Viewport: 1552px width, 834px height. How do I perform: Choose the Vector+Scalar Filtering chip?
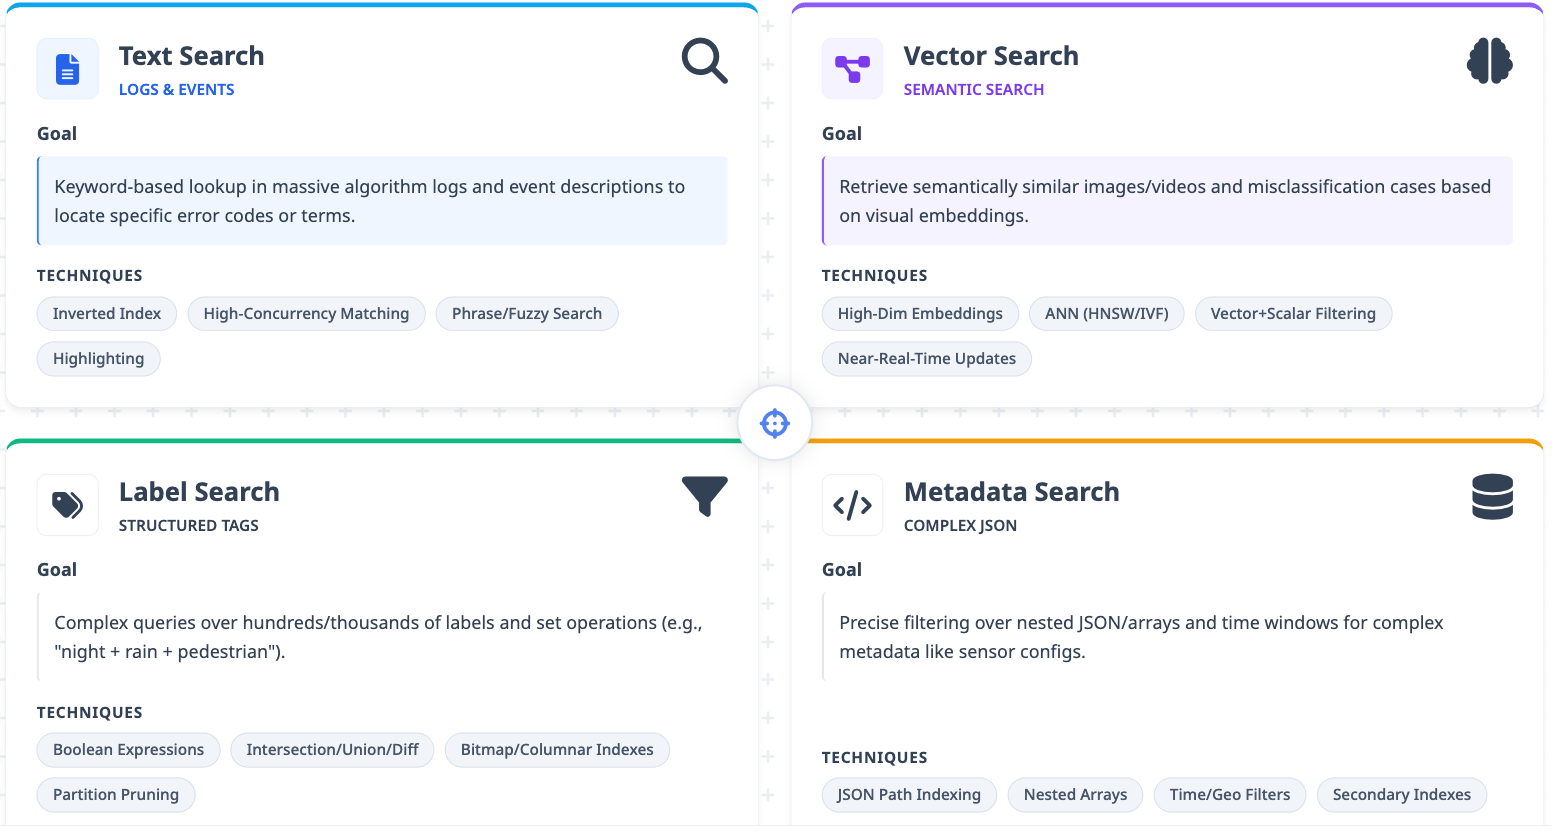[1292, 314]
